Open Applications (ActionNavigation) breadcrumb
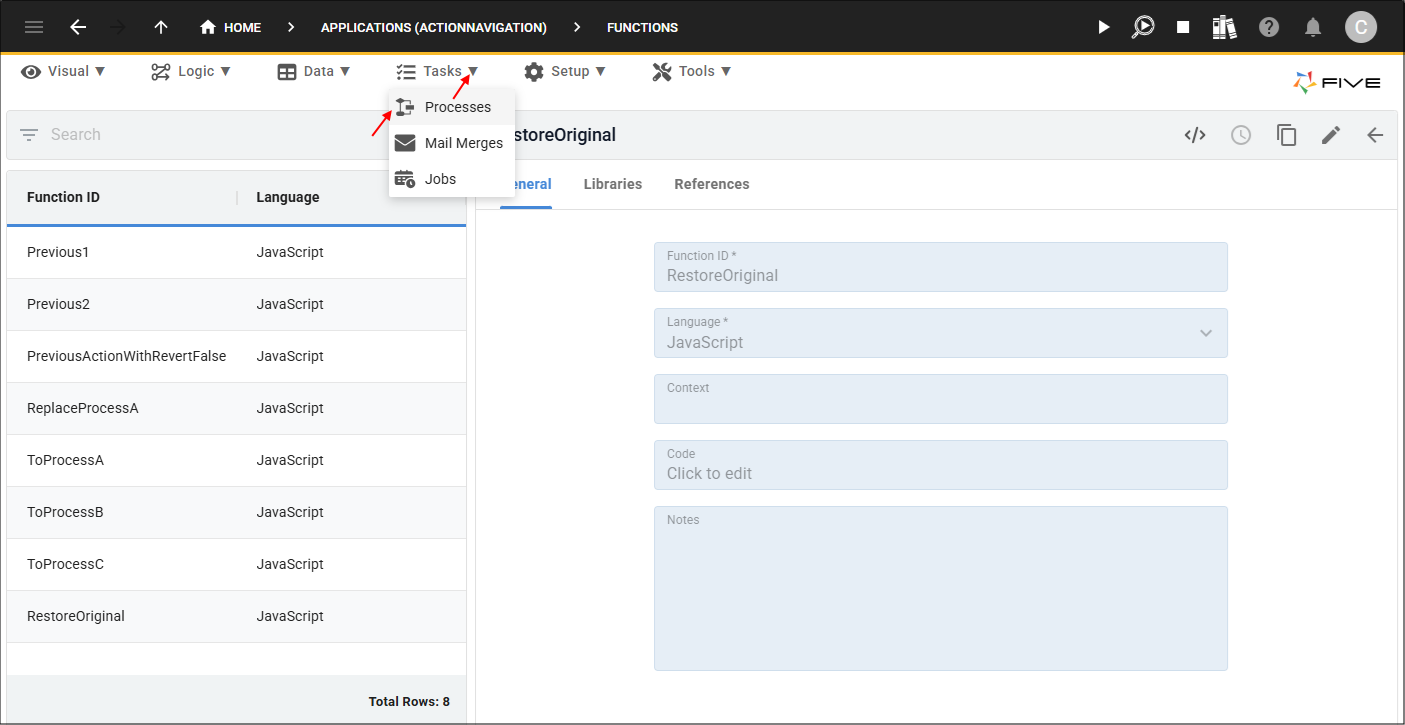 click(x=433, y=27)
